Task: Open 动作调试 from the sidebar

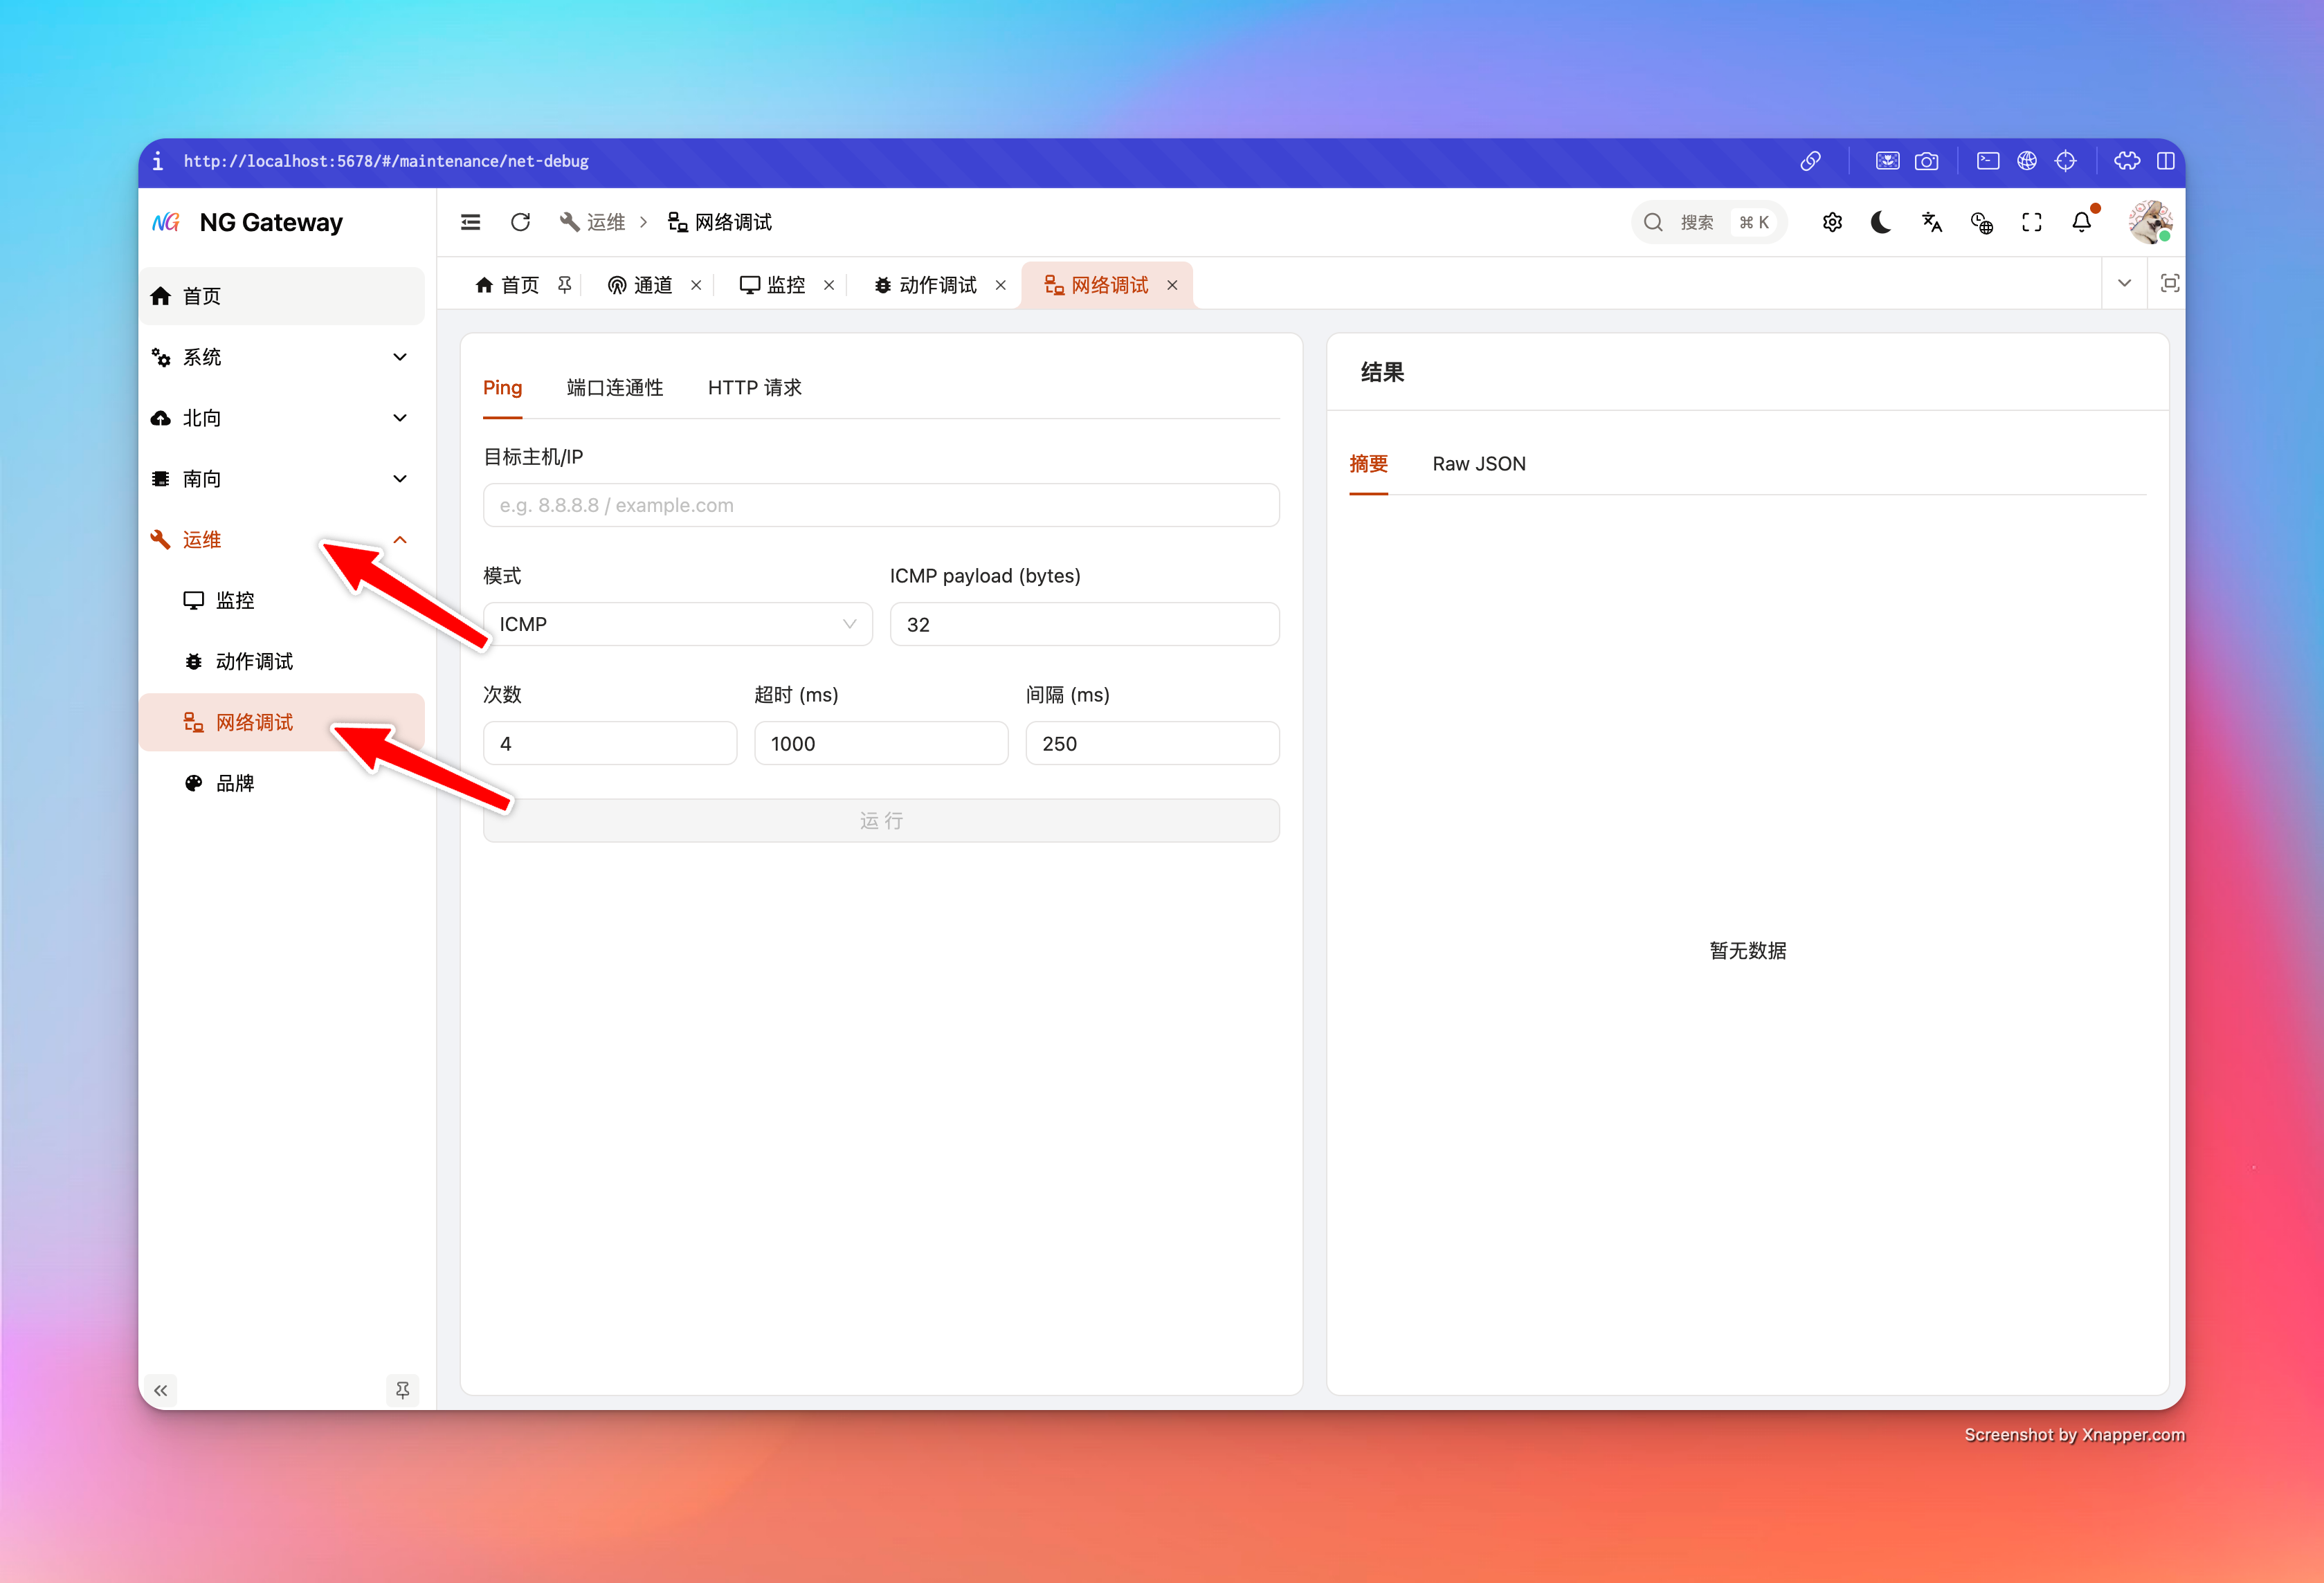Action: pos(254,661)
